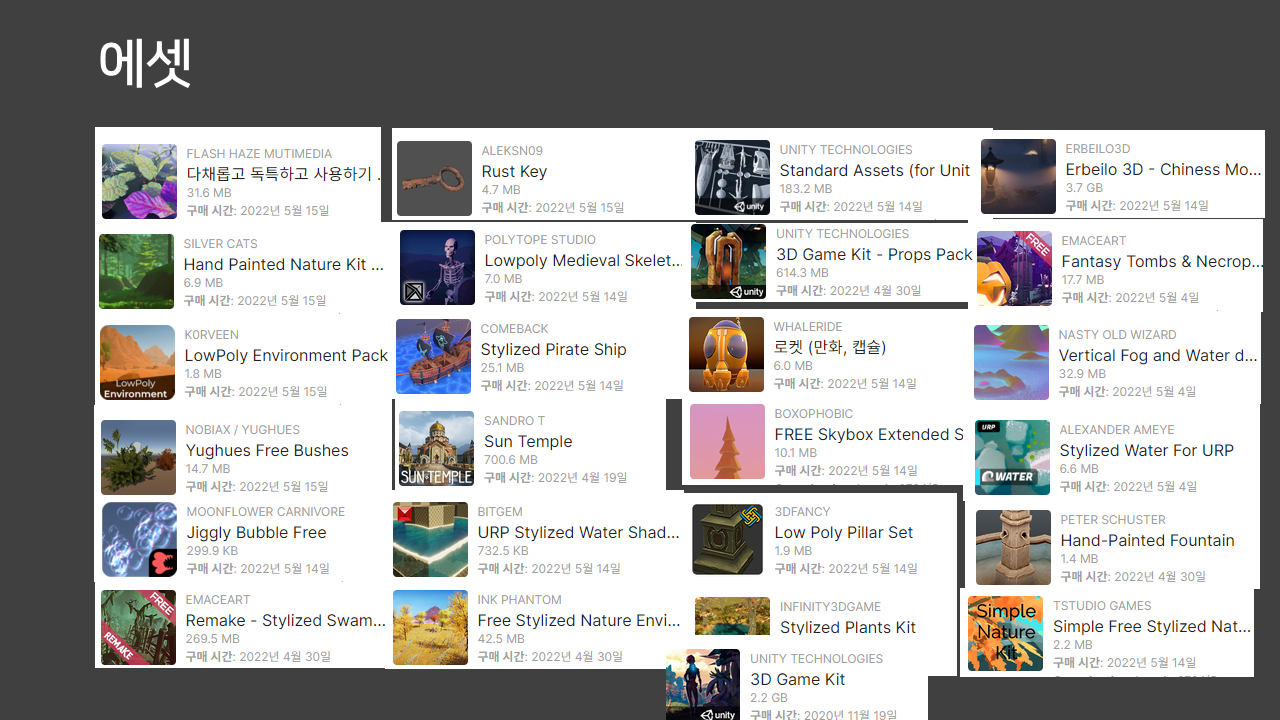The image size is (1280, 720).
Task: Open the Fantasy Tombs & Necropolis thumbnail
Action: pyautogui.click(x=1014, y=269)
